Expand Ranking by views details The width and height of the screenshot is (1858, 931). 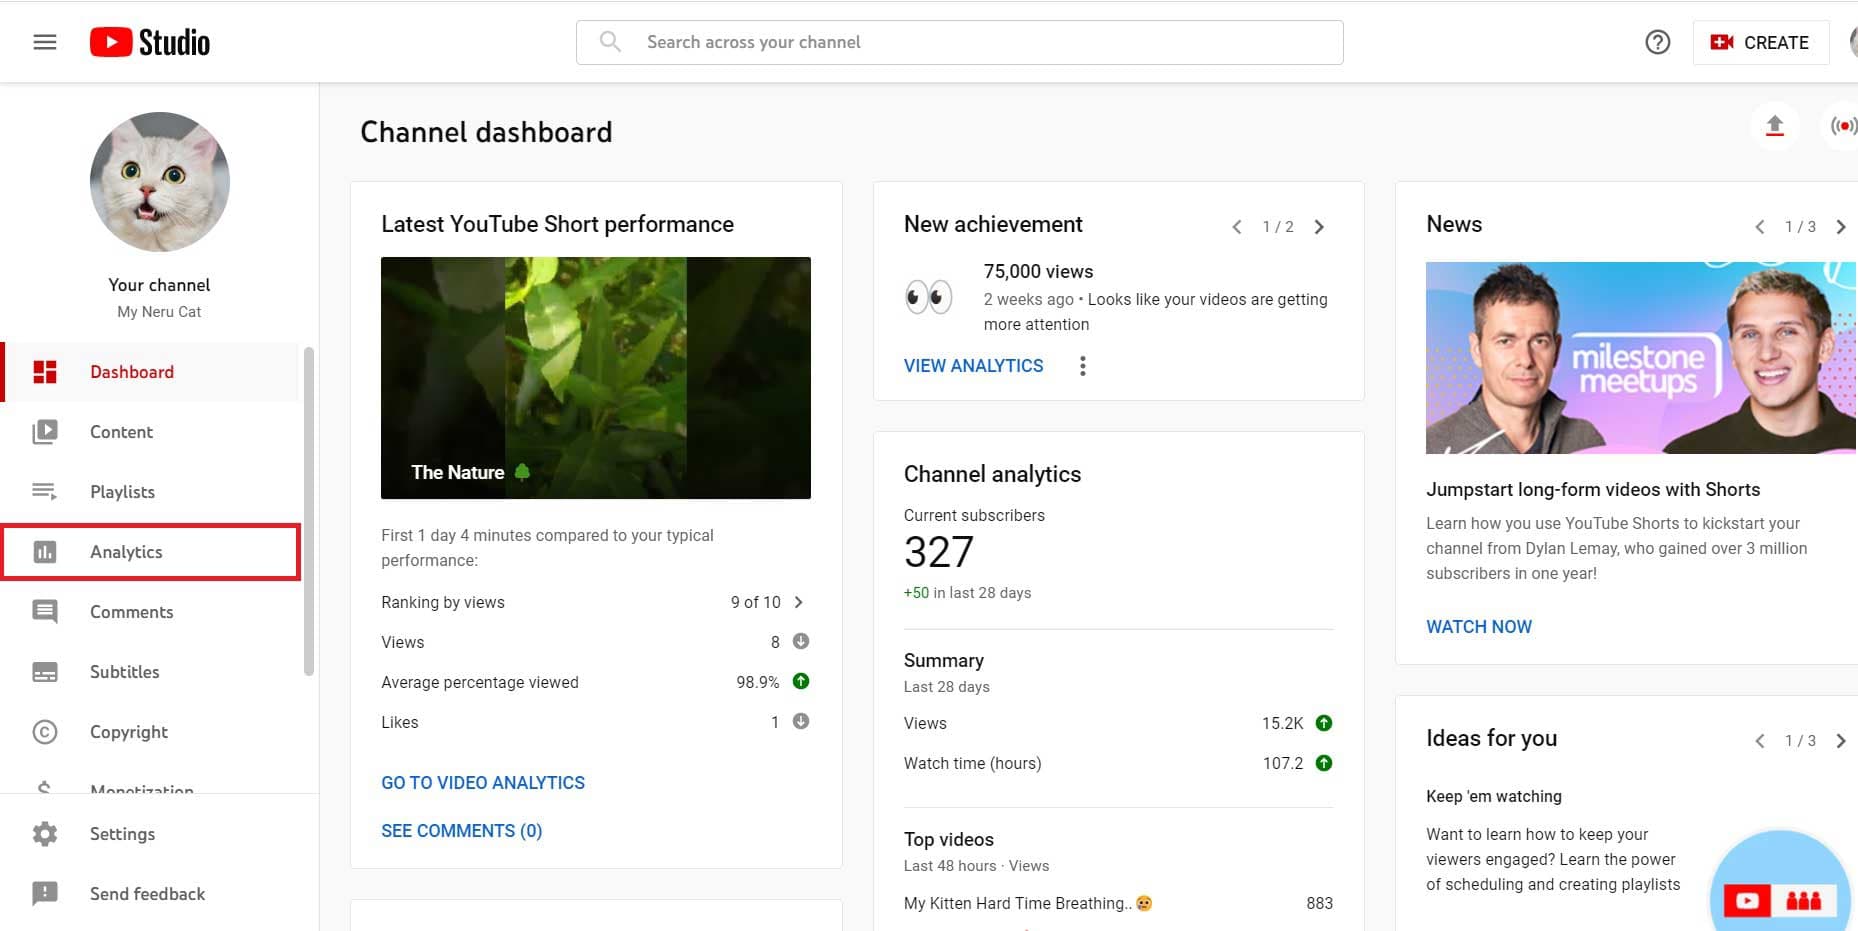tap(798, 602)
